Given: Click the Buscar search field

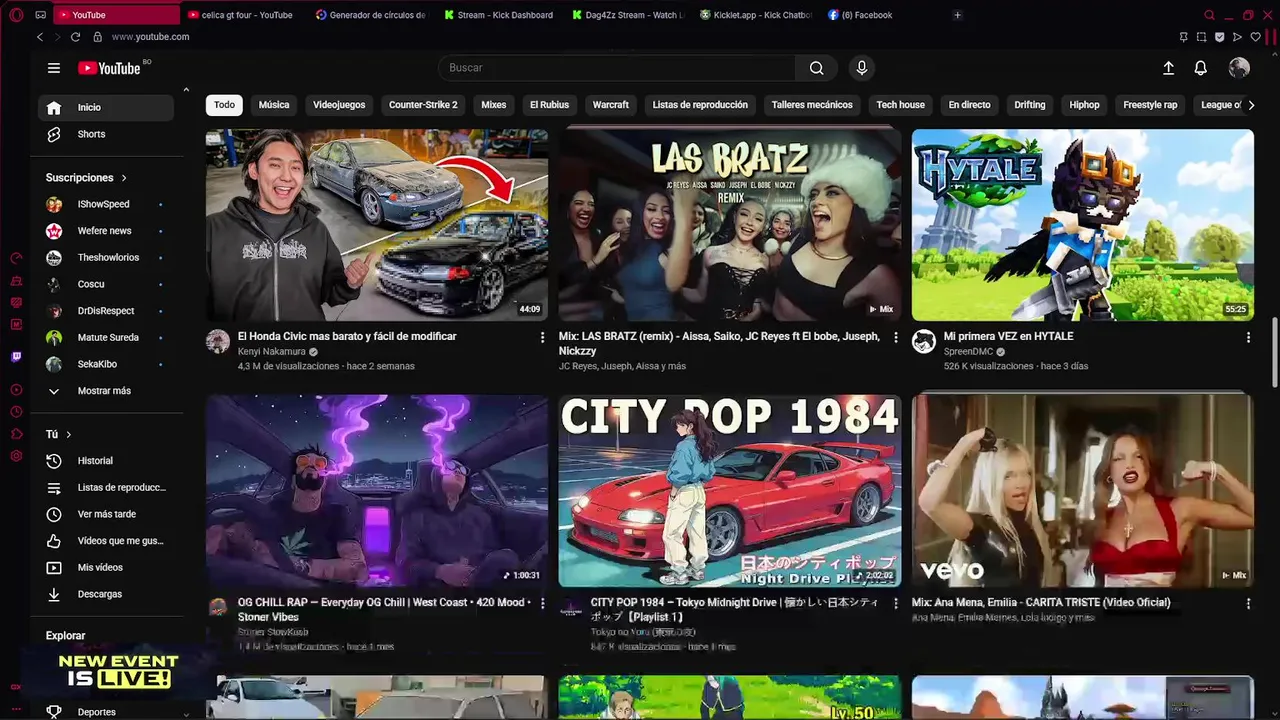Looking at the screenshot, I should (x=617, y=68).
